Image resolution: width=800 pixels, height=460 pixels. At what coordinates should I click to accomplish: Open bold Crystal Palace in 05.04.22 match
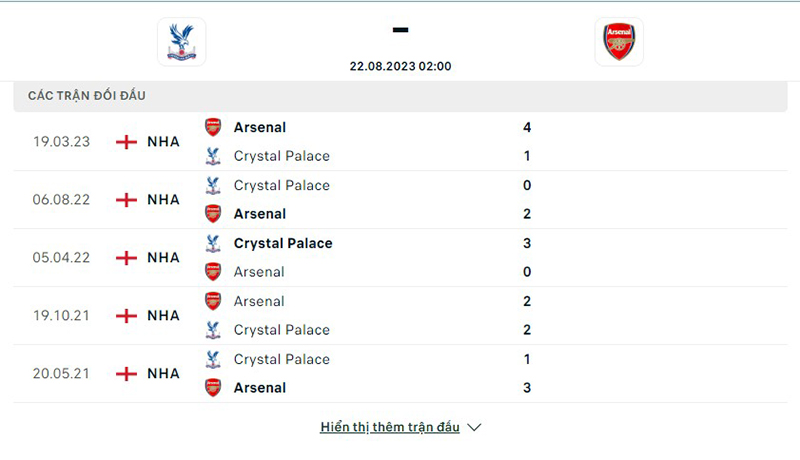(283, 243)
